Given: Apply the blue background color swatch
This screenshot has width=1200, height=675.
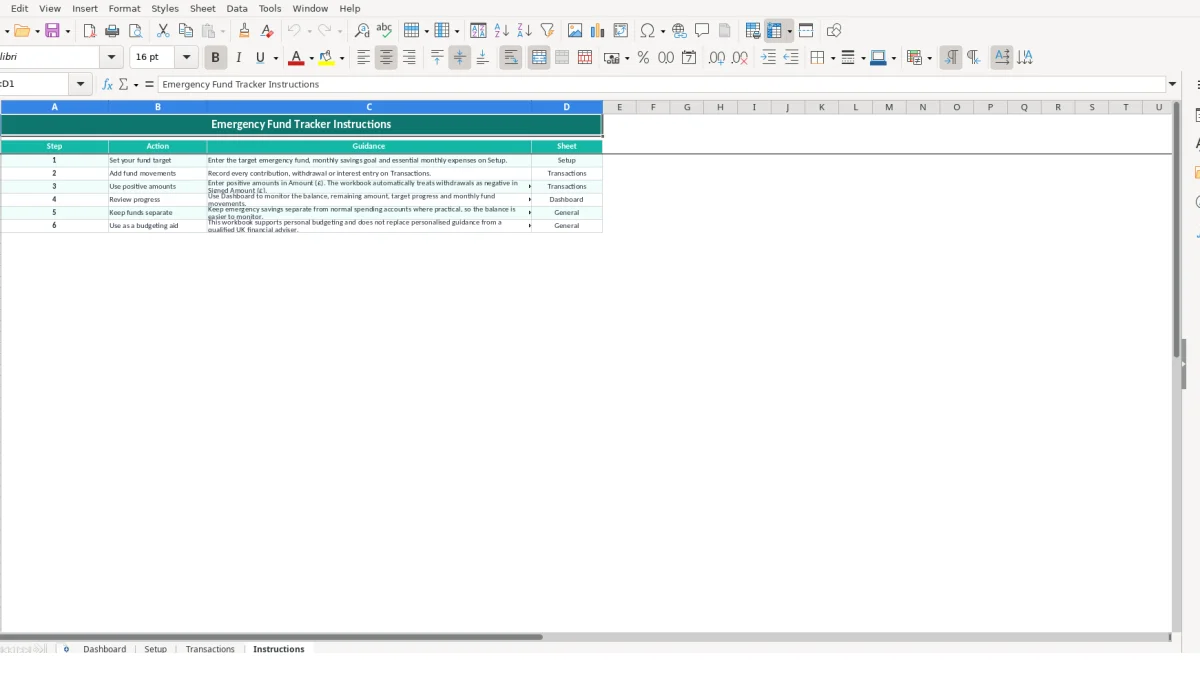Looking at the screenshot, I should (878, 58).
